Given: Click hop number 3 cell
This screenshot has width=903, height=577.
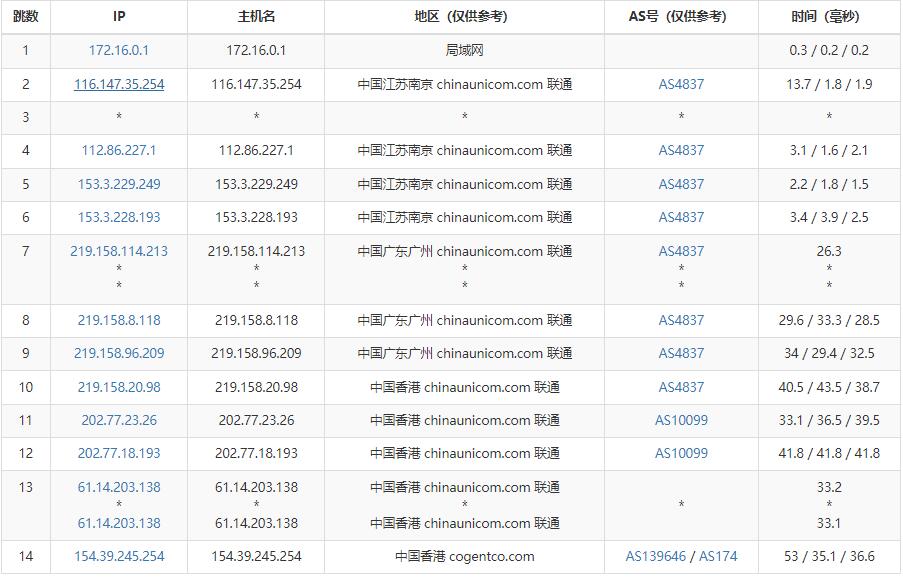Looking at the screenshot, I should pos(25,117).
